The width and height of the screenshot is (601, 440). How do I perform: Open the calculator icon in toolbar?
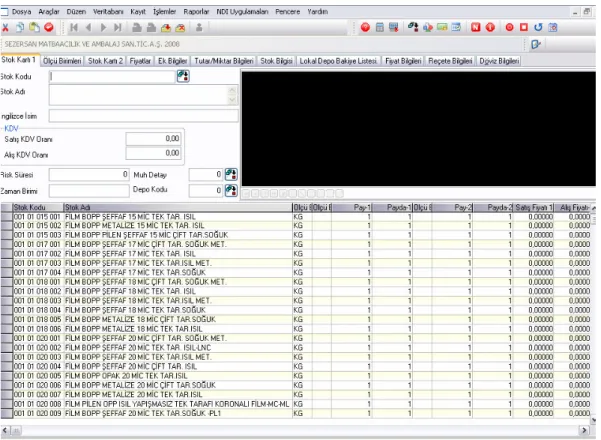coord(379,28)
